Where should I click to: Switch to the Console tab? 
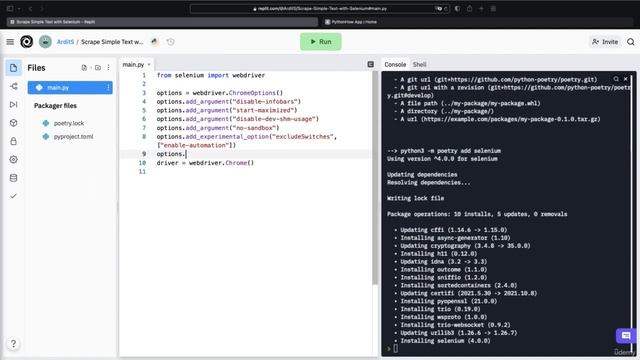395,64
